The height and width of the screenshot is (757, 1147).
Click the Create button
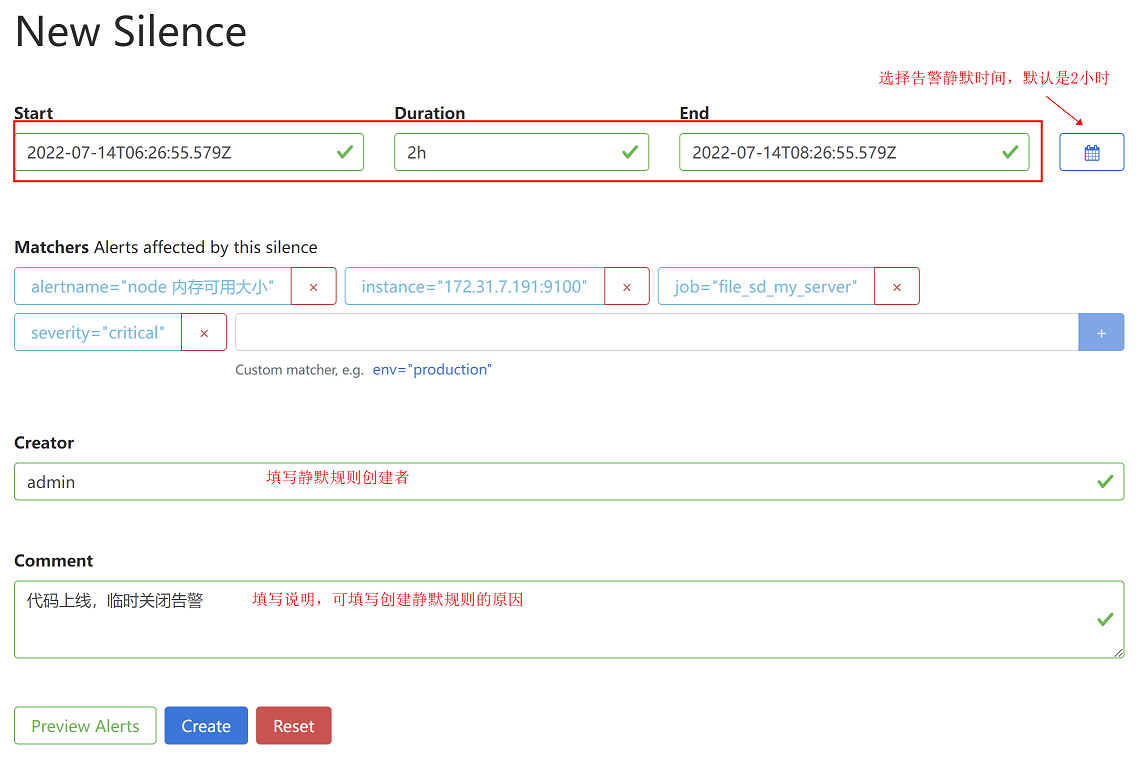coord(206,726)
